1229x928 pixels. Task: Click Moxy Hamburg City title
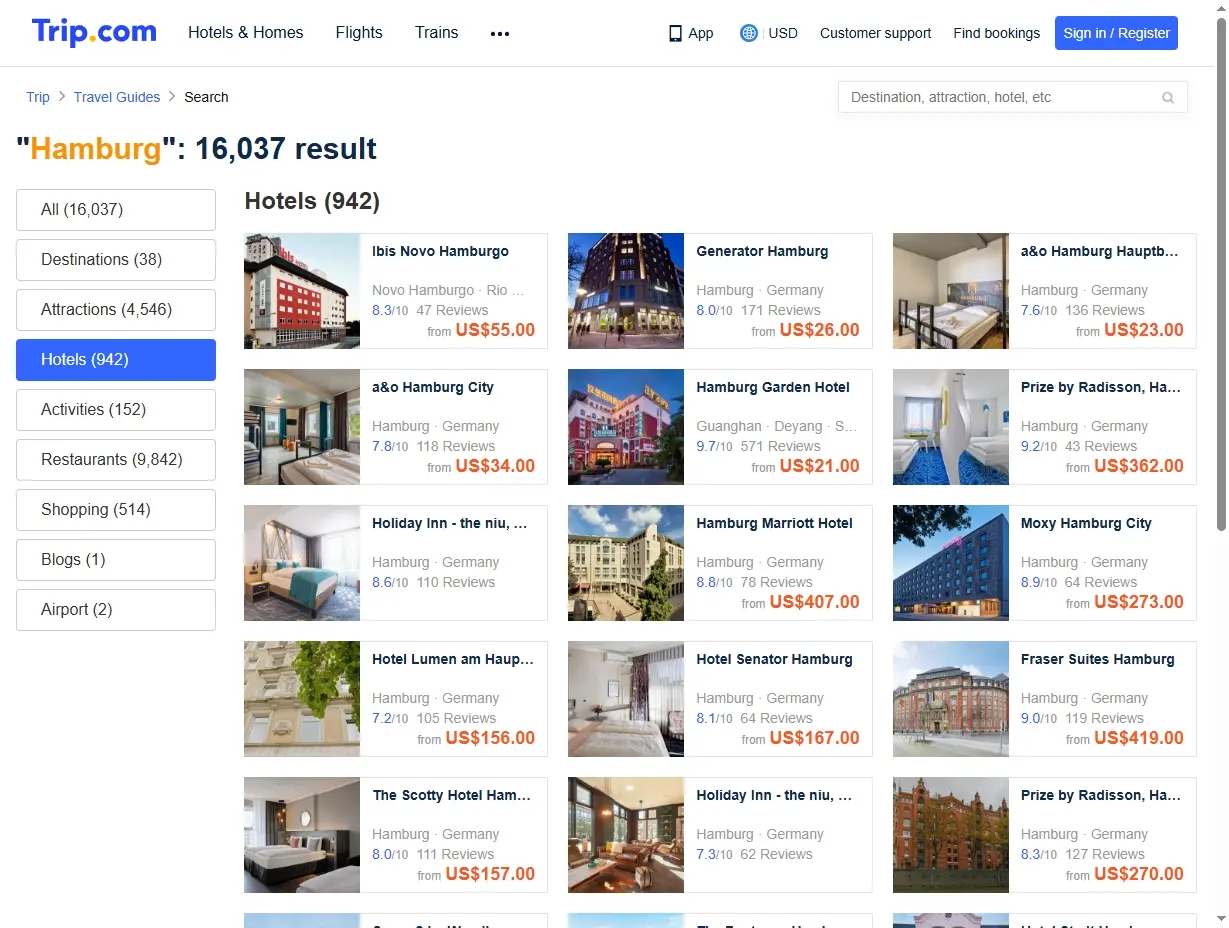pyautogui.click(x=1086, y=524)
